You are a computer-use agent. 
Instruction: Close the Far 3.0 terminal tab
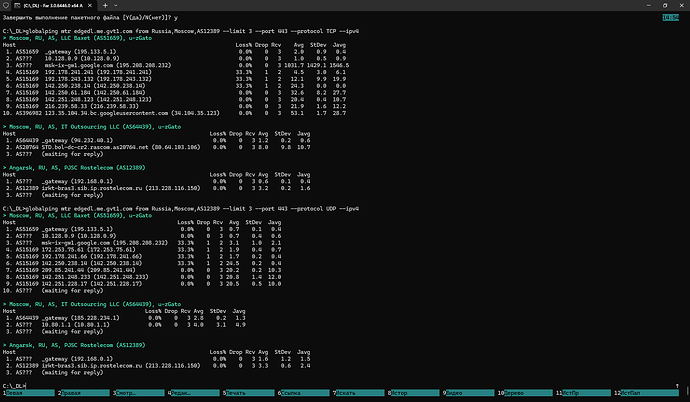[x=90, y=5]
